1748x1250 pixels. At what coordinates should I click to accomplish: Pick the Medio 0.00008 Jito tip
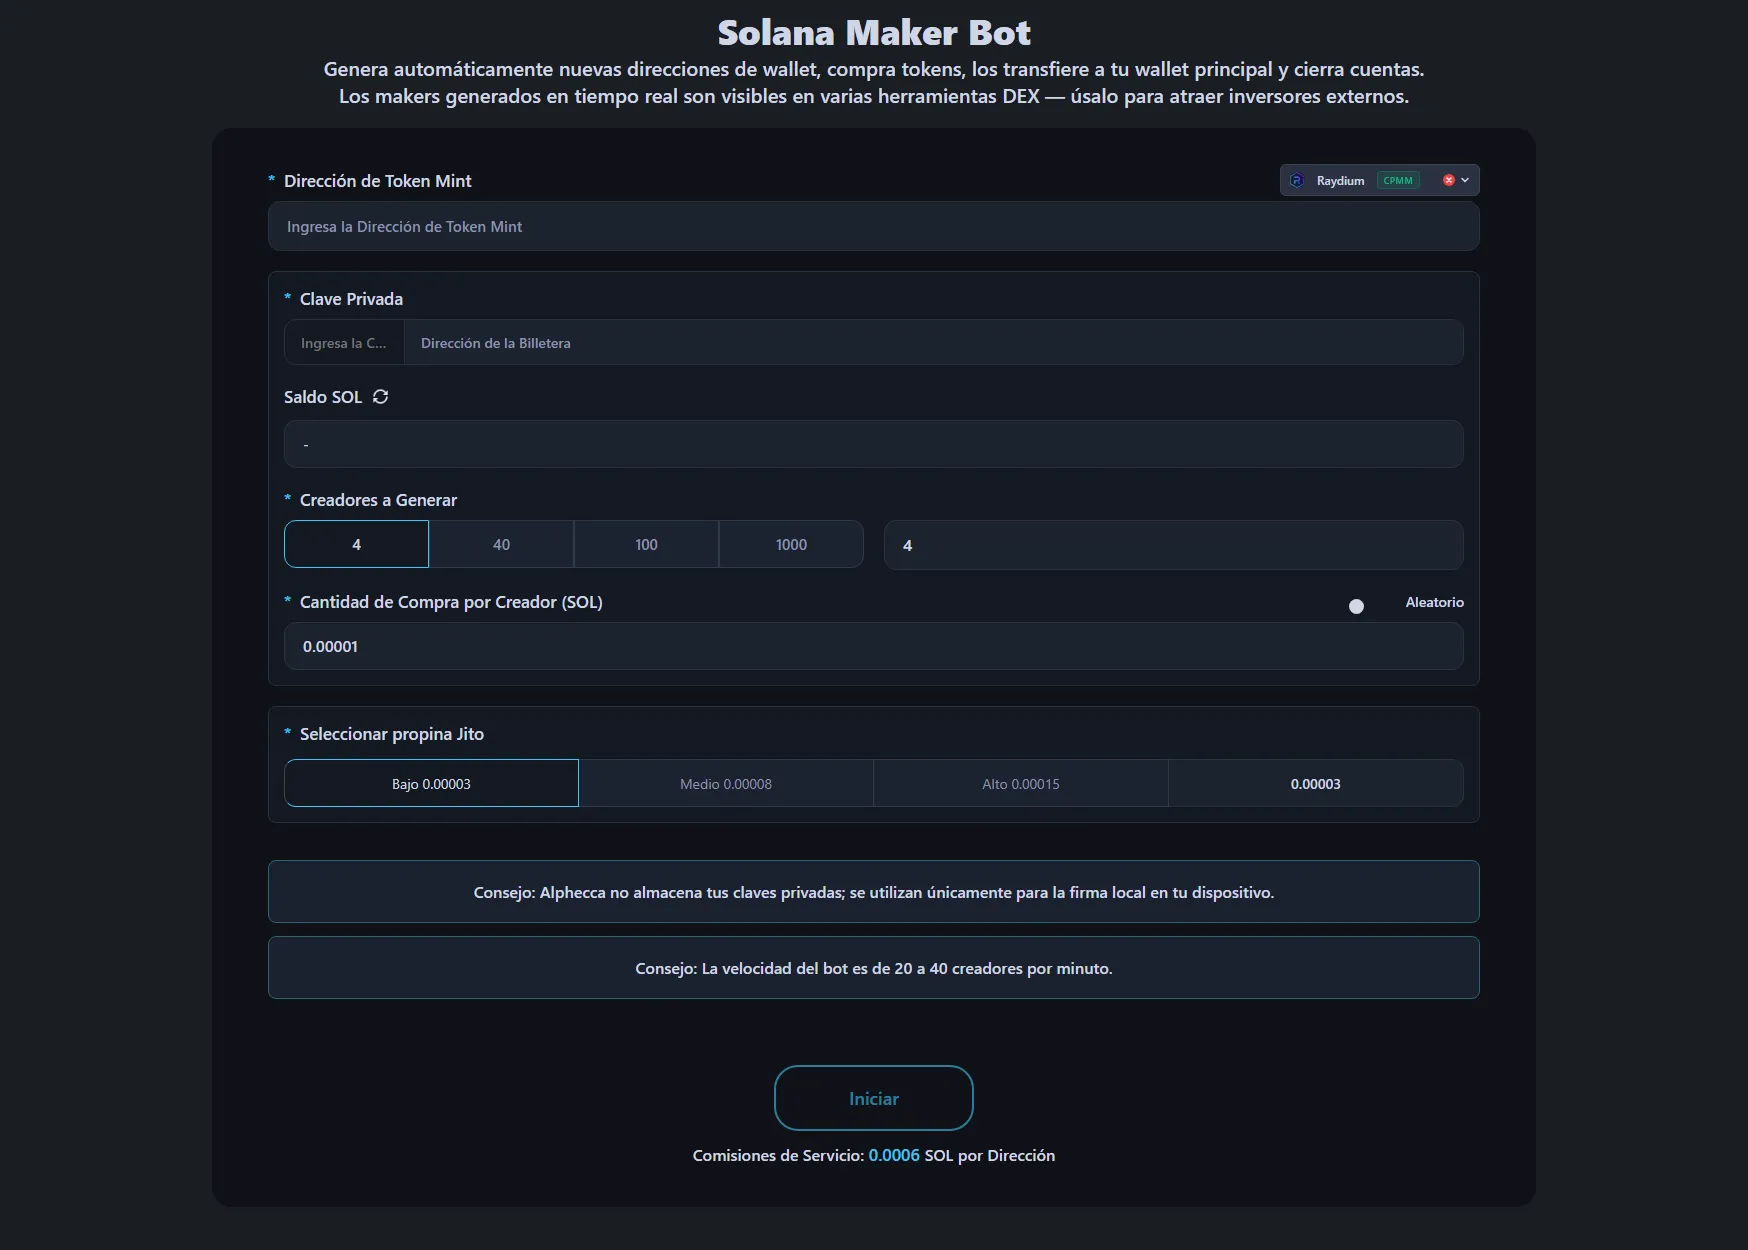click(726, 784)
